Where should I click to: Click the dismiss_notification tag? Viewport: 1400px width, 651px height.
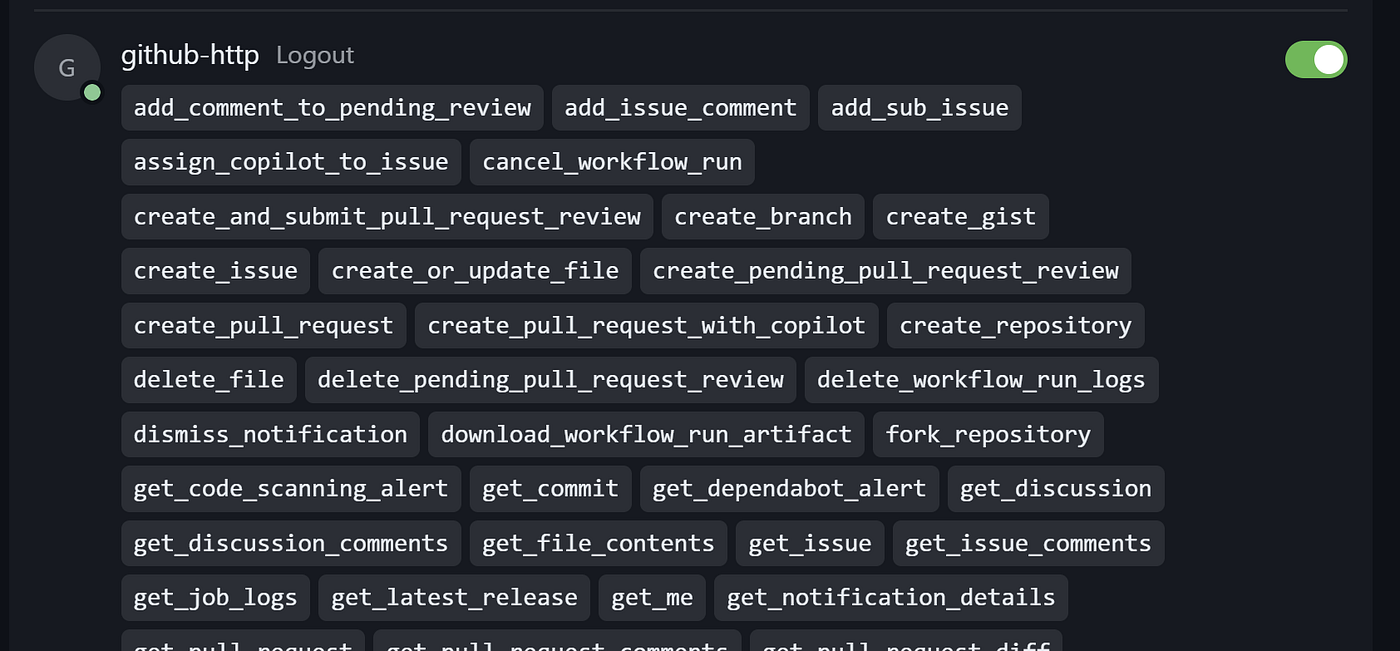271,434
